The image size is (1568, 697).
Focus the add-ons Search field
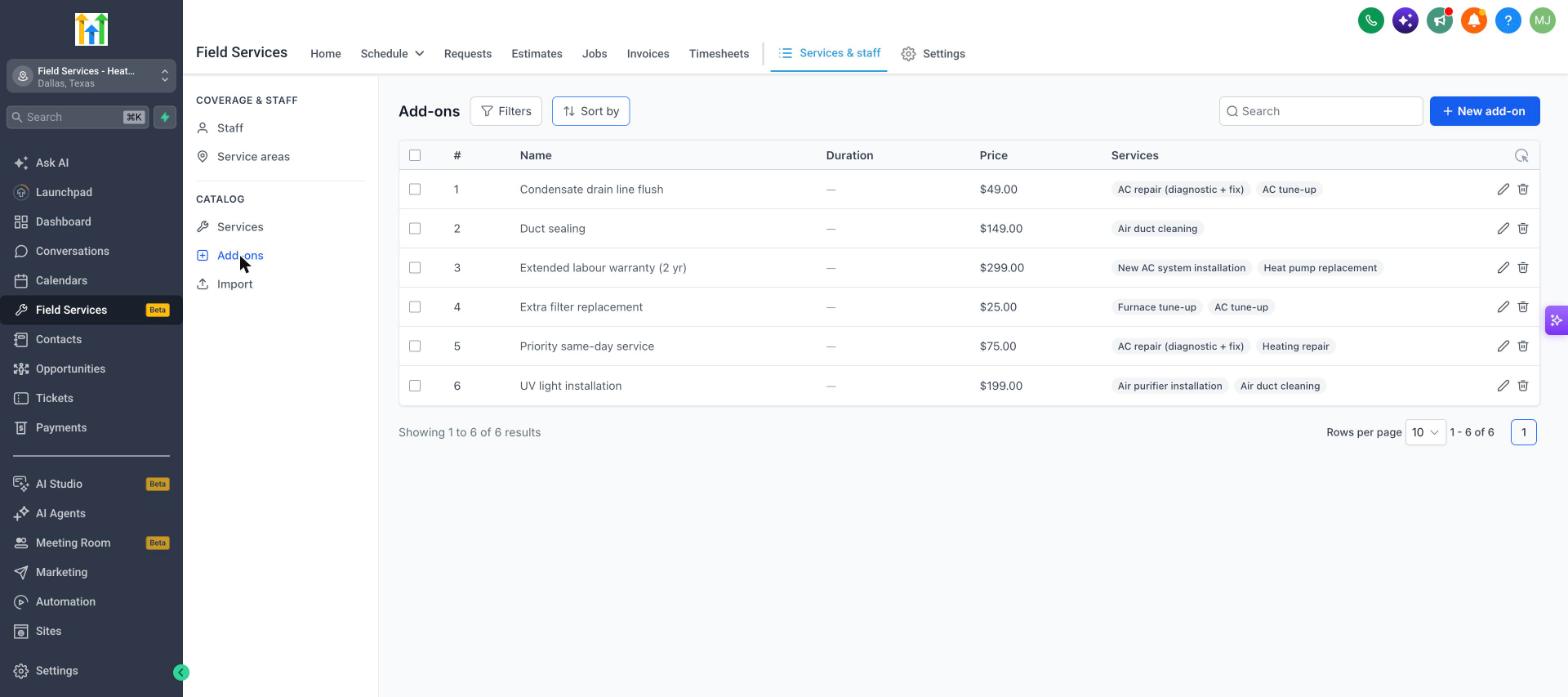[1320, 111]
